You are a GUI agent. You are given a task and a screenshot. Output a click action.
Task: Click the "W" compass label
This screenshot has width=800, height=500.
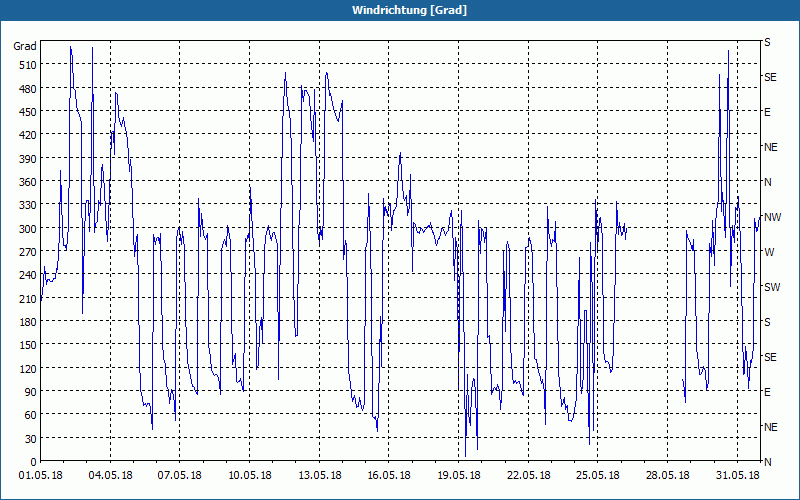pyautogui.click(x=769, y=252)
